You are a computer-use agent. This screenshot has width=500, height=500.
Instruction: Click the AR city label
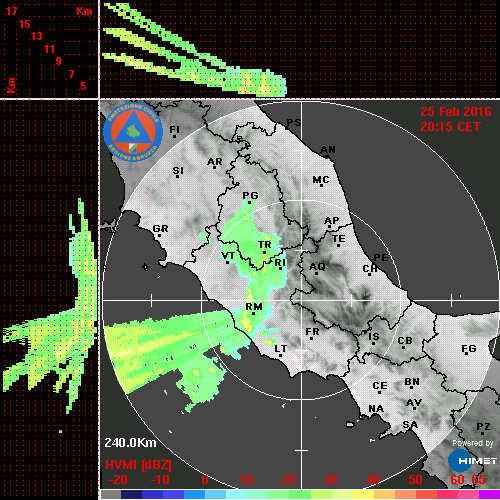[215, 162]
